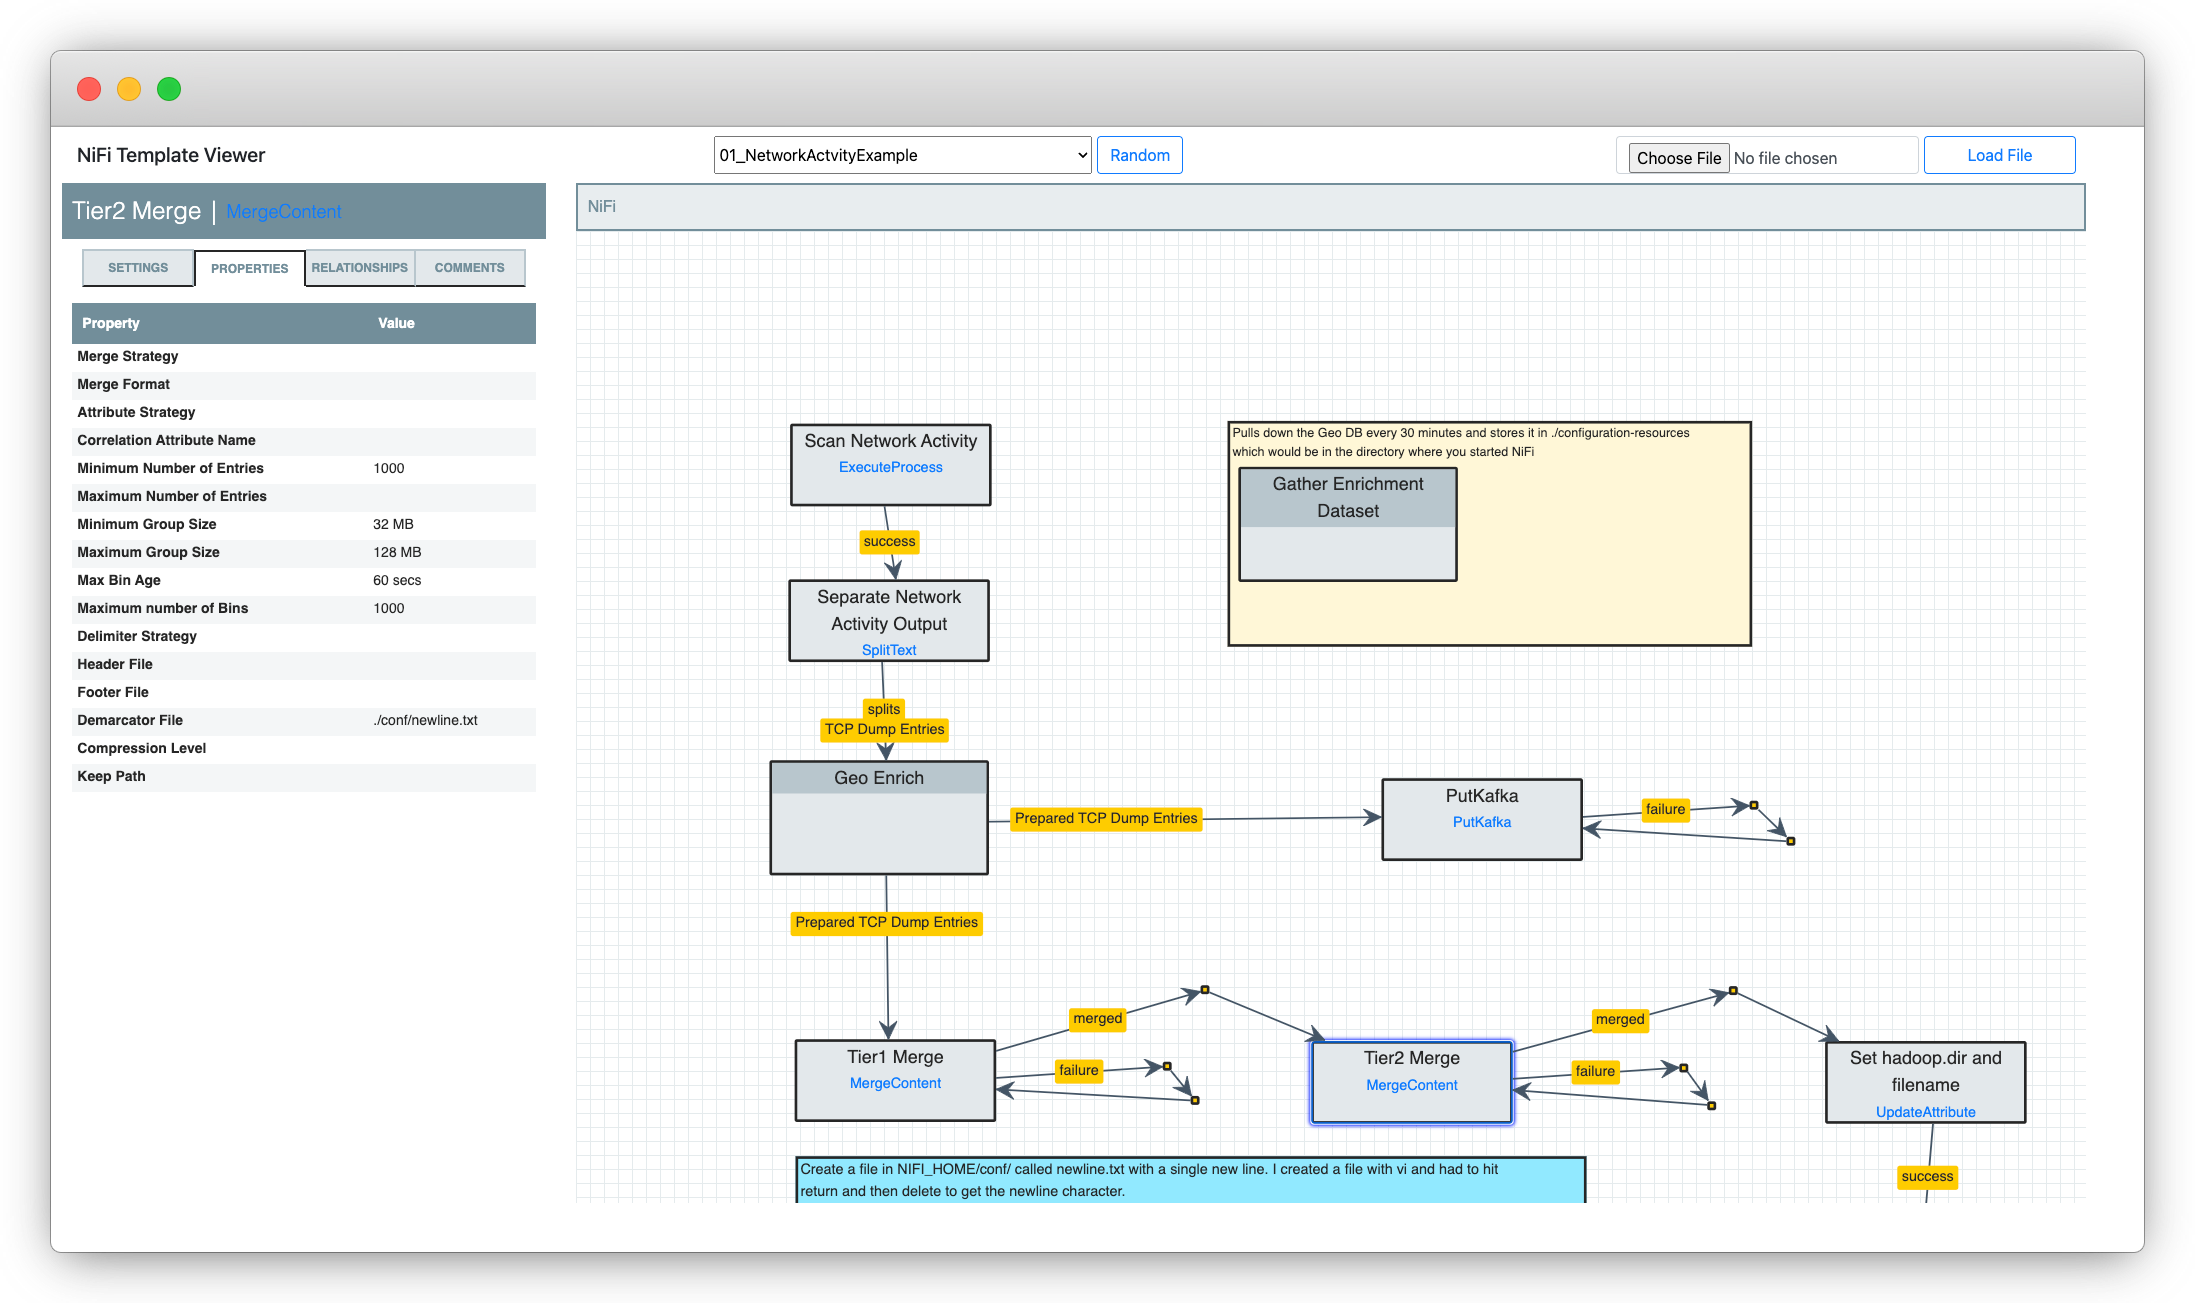
Task: Click the Property column header
Action: 111,323
